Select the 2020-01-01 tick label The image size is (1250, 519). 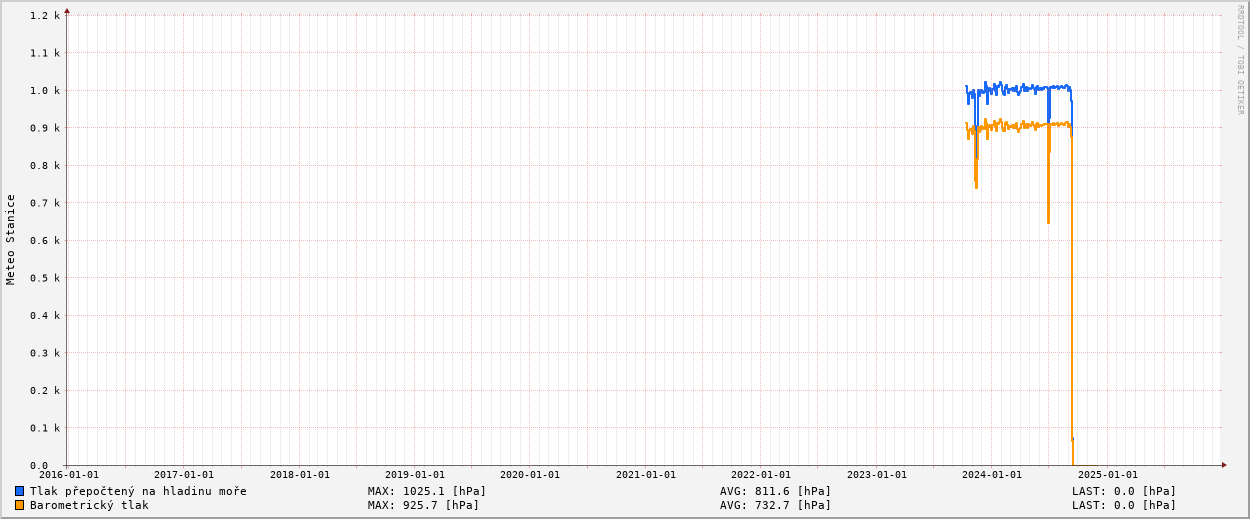coord(530,475)
